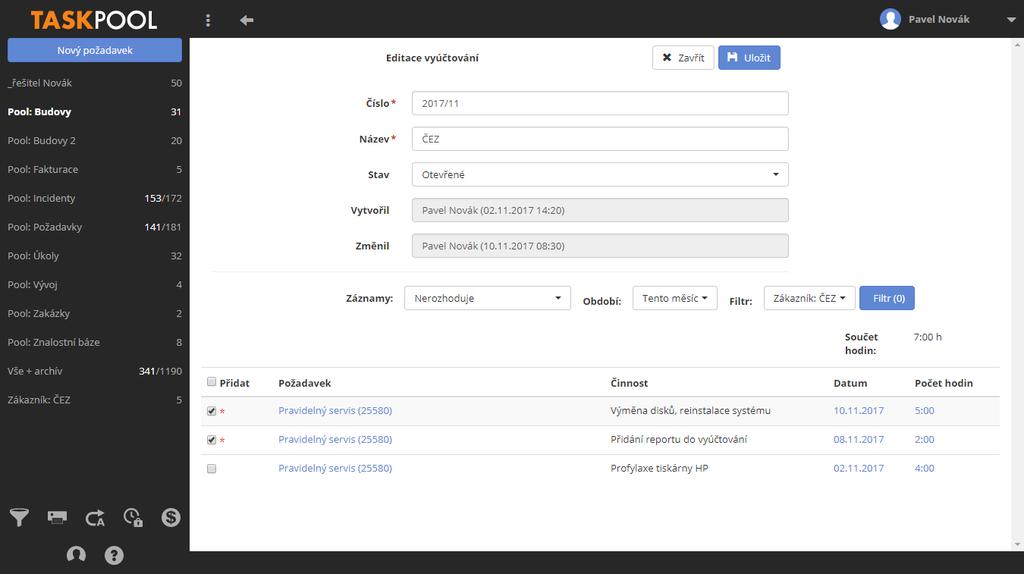Select Pool: Požadavky in sidebar
The width and height of the screenshot is (1024, 574).
tap(95, 227)
